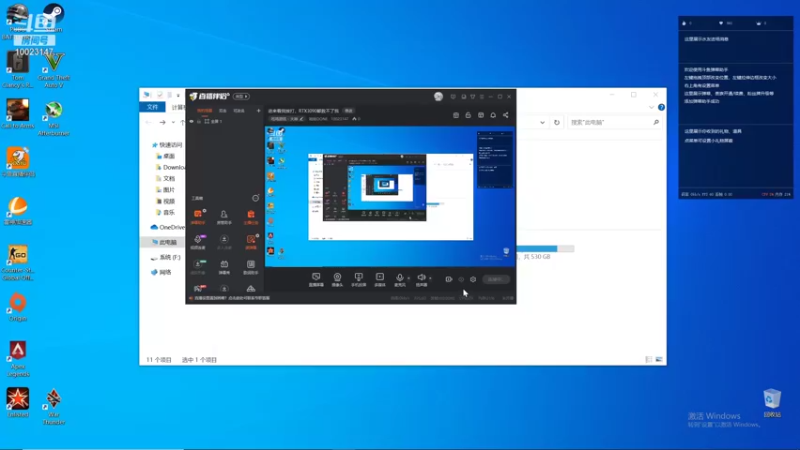The height and width of the screenshot is (450, 800).
Task: Select the phone screen cast source icon
Action: 359,279
